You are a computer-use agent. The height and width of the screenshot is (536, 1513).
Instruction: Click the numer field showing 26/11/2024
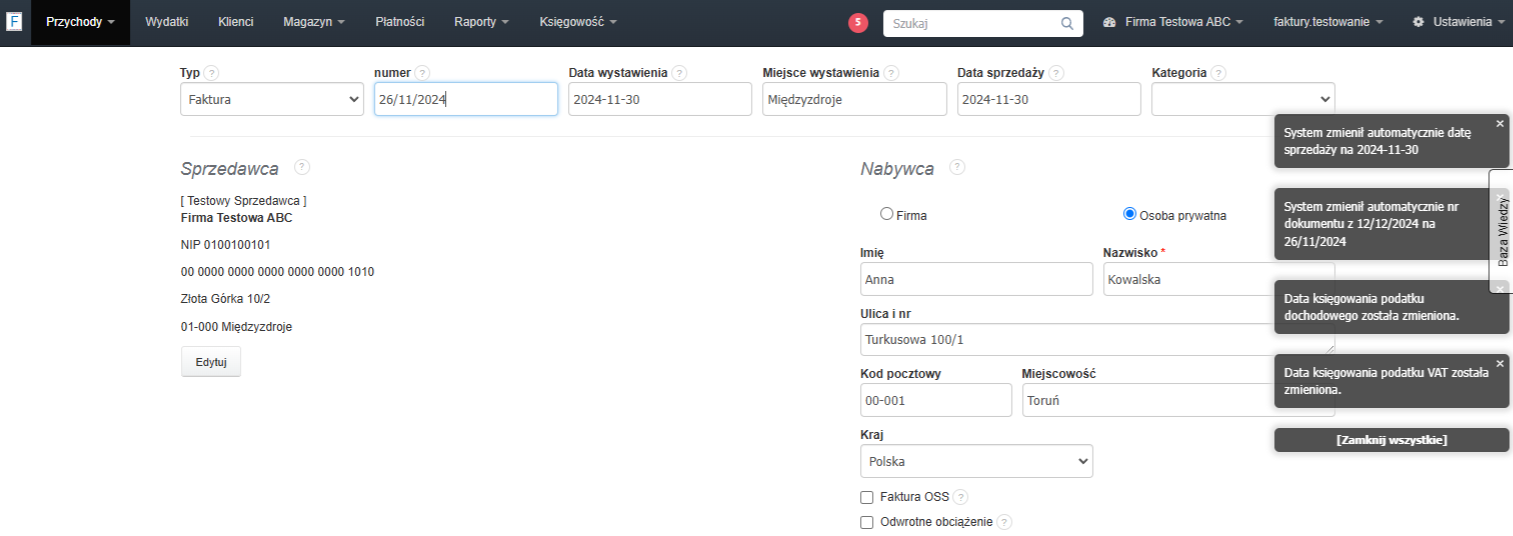(x=466, y=99)
